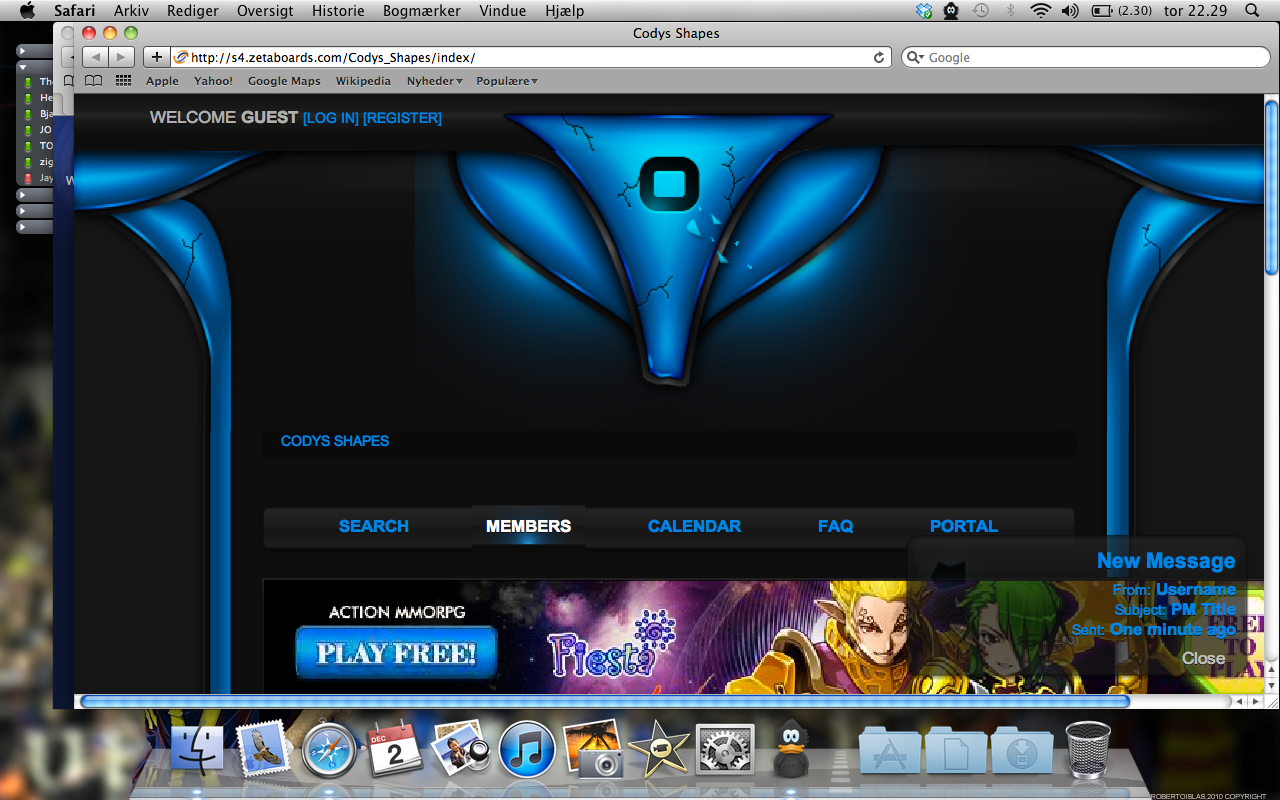Switch to the MEMBERS forum tab
The height and width of the screenshot is (800, 1280).
tap(528, 526)
